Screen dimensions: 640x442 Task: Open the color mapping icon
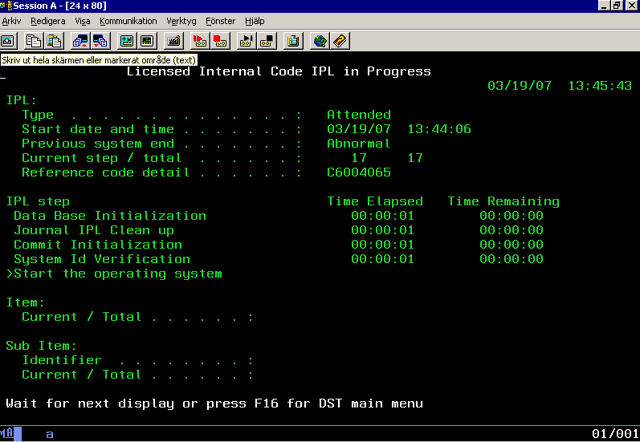click(x=147, y=41)
